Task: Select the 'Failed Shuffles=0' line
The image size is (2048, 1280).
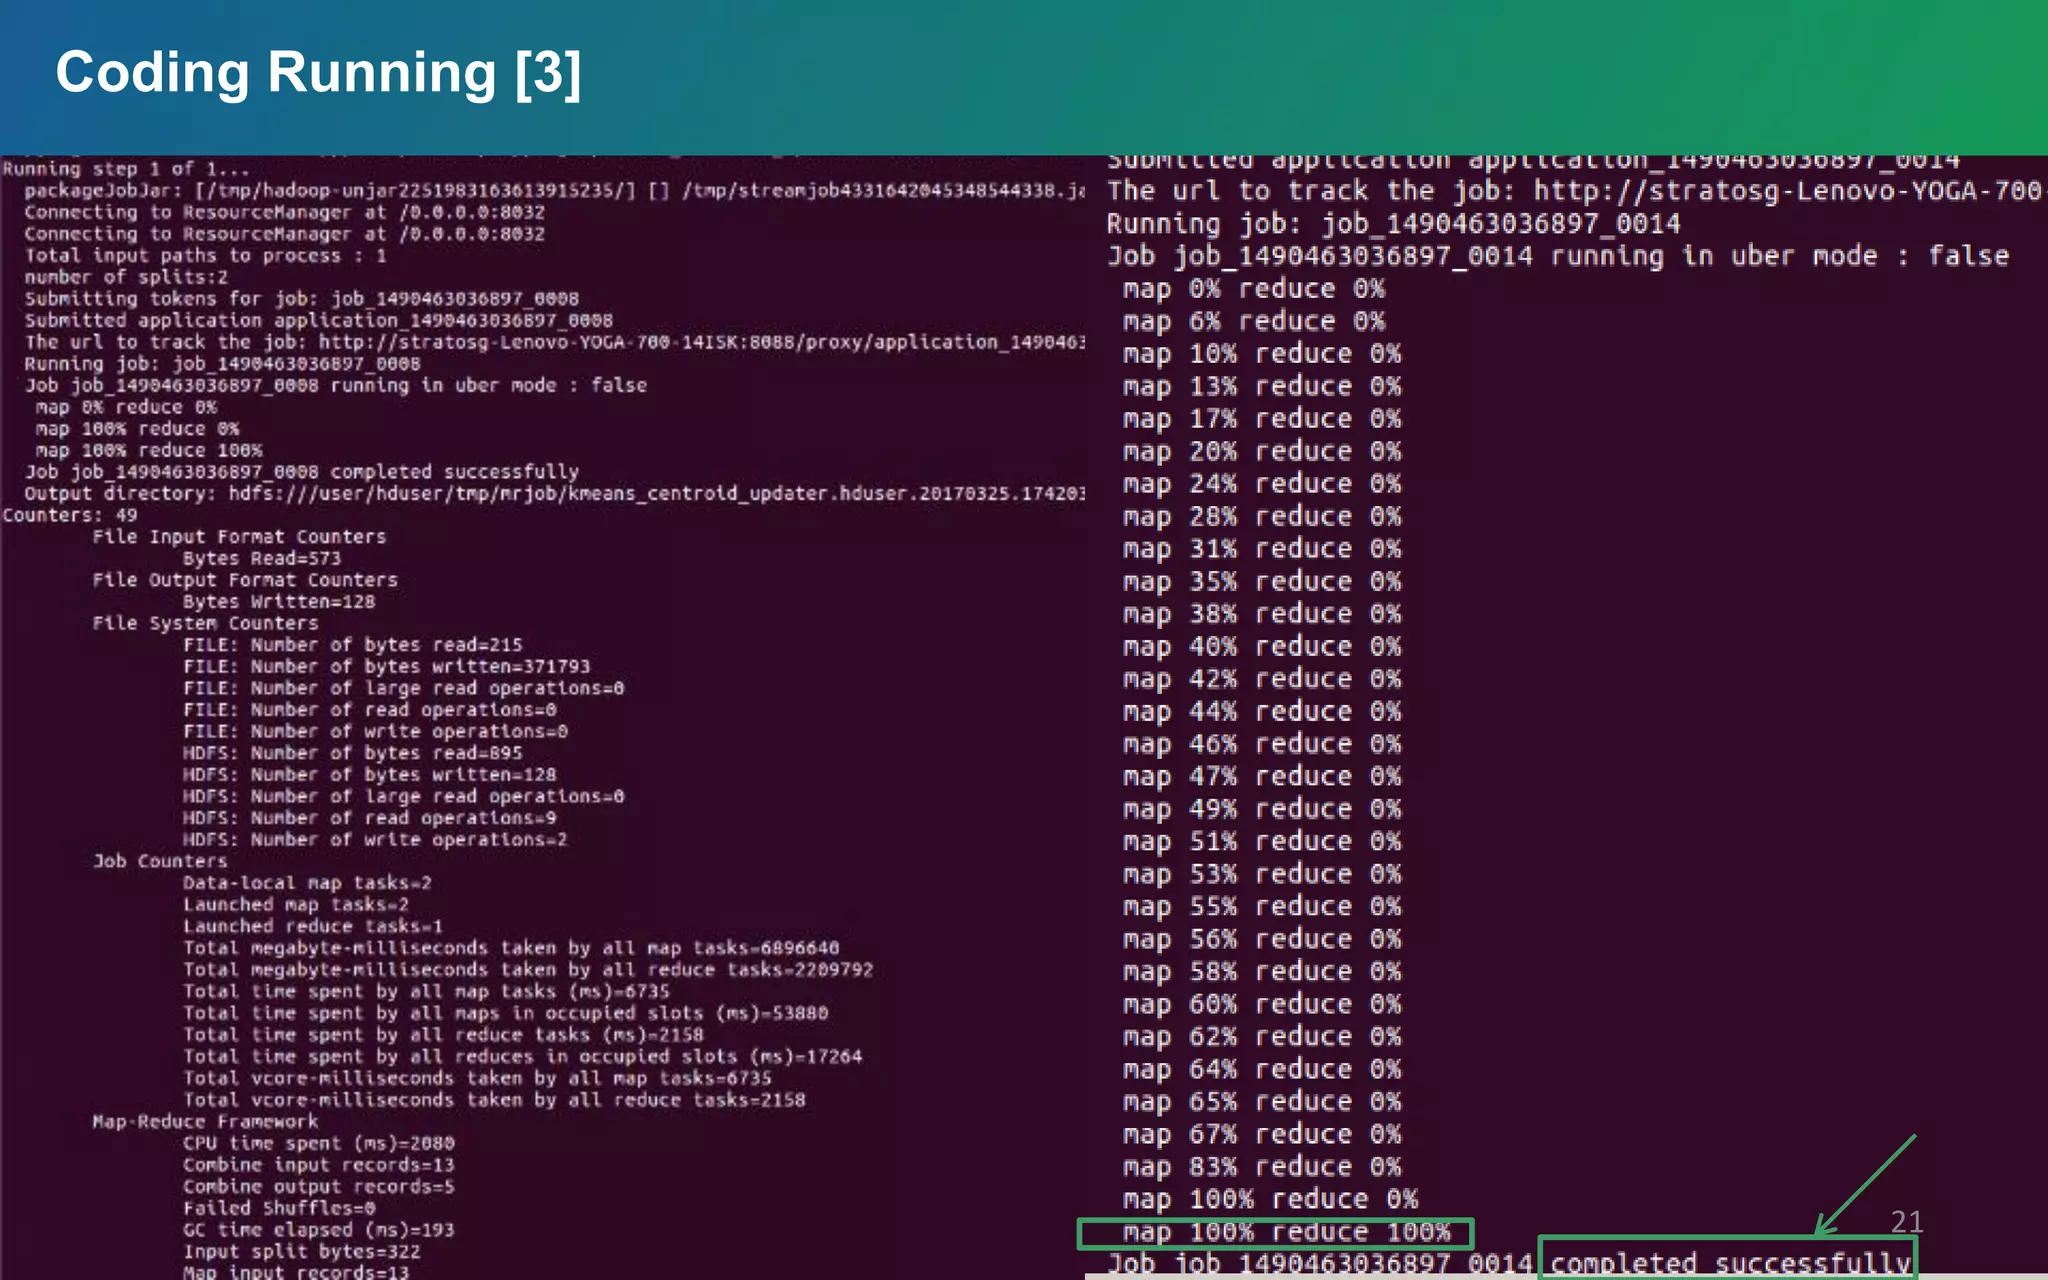Action: coord(279,1209)
